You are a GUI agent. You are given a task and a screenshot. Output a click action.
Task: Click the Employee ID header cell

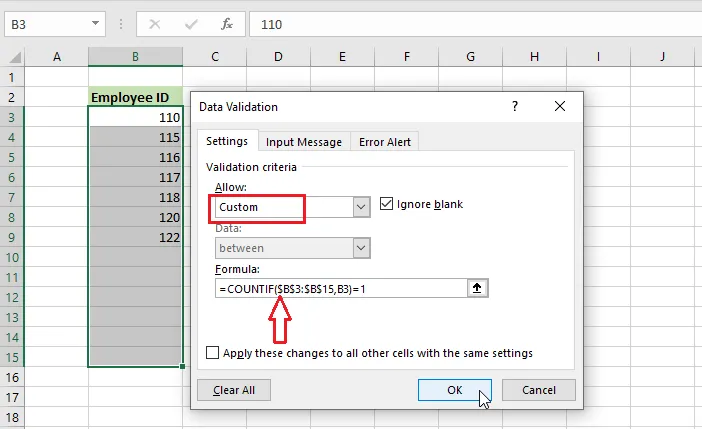click(135, 97)
